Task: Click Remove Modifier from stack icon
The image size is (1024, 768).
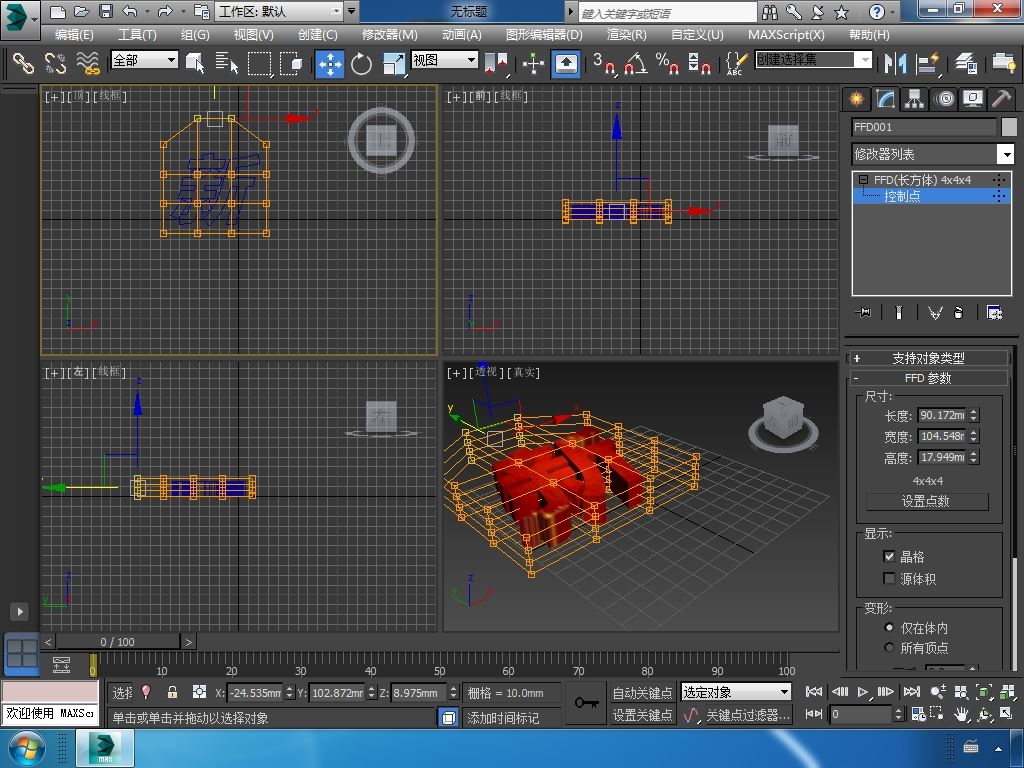Action: coord(958,313)
